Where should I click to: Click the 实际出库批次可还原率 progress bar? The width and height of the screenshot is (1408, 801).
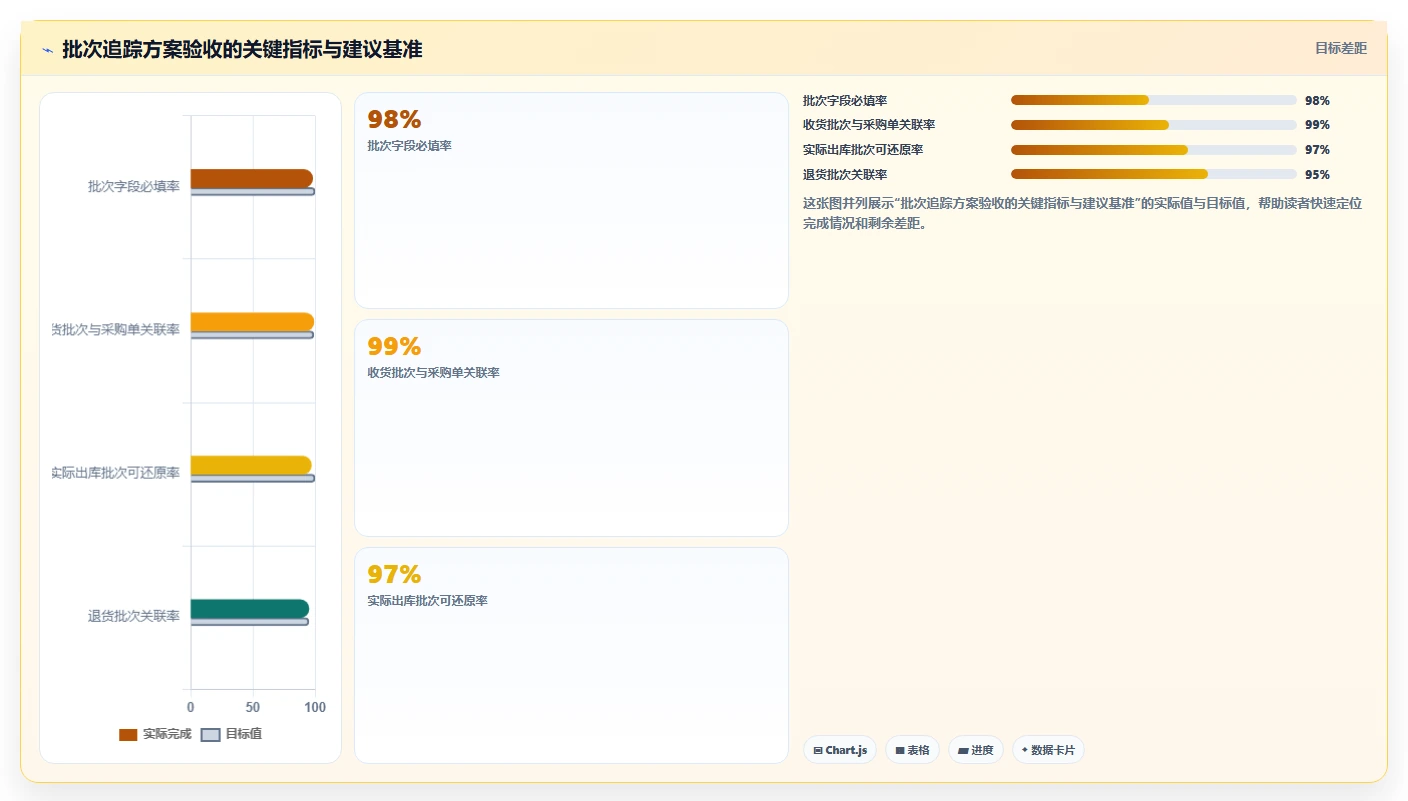[x=1153, y=150]
